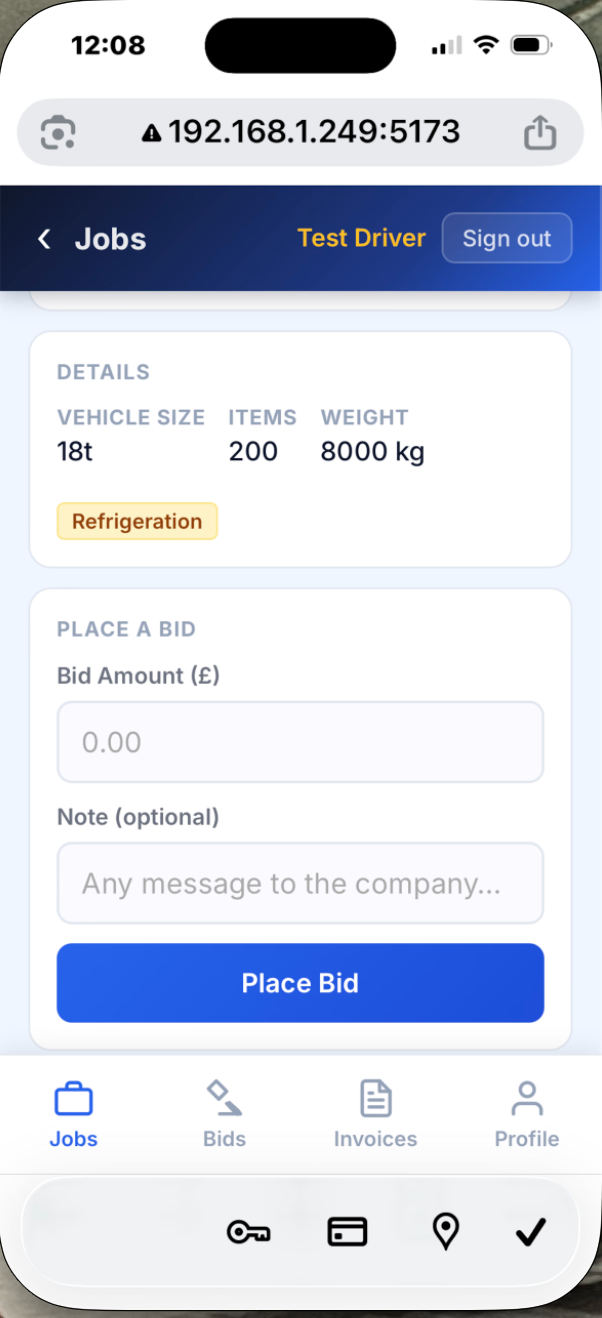Tap the location pin icon
The image size is (602, 1318).
coord(445,1232)
